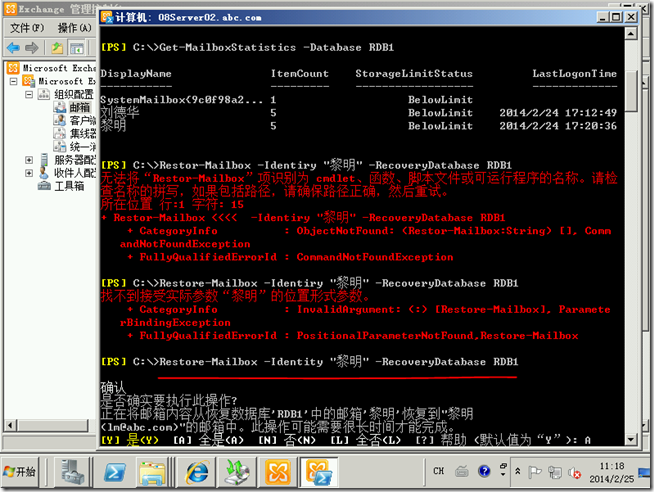Click the shell vertical scrollbar thumb
Screen dimensions: 654x492
coord(631,91)
